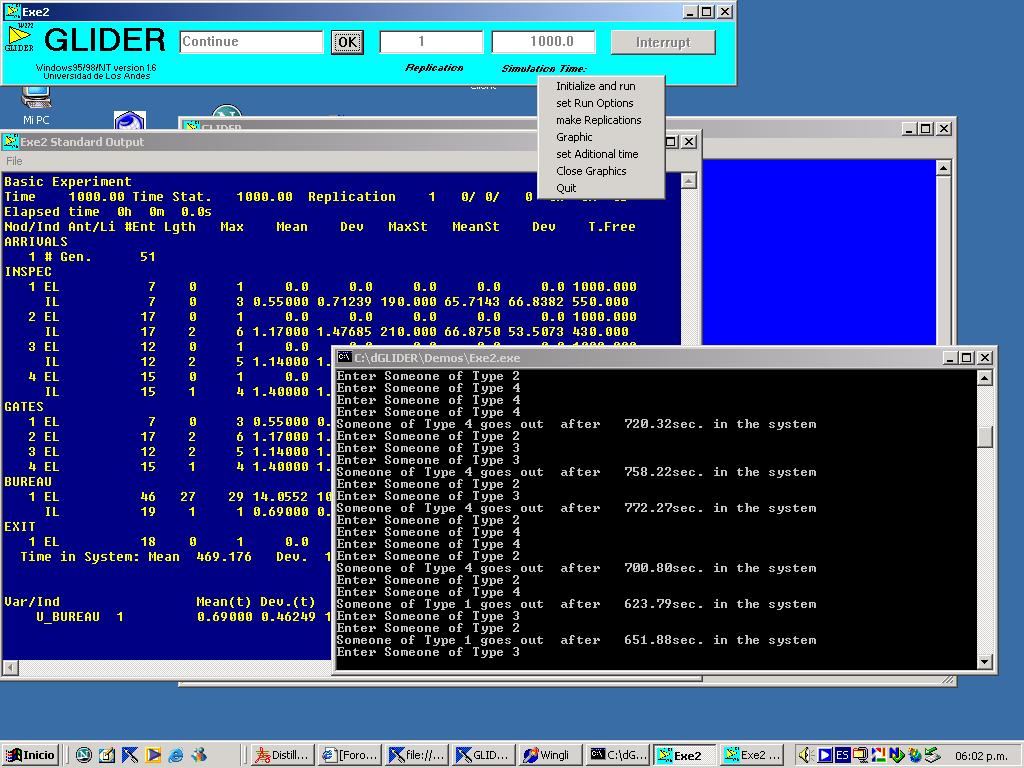Click console window scrollbar up arrow
Screen dimensions: 1024x768
(x=985, y=377)
